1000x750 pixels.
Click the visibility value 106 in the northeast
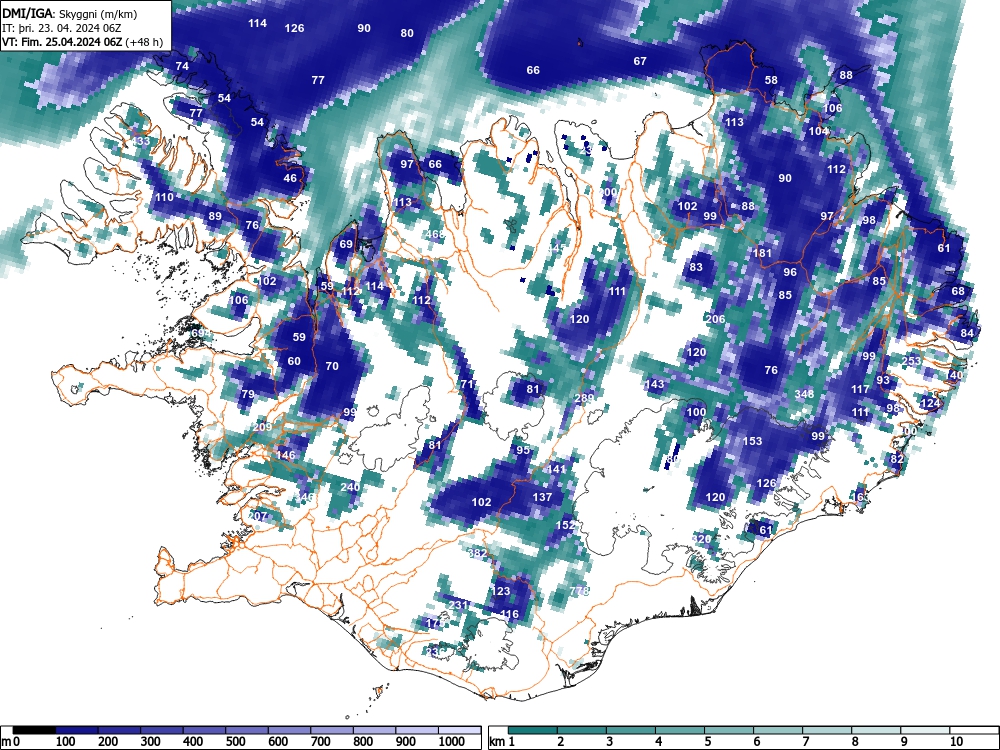pos(832,108)
